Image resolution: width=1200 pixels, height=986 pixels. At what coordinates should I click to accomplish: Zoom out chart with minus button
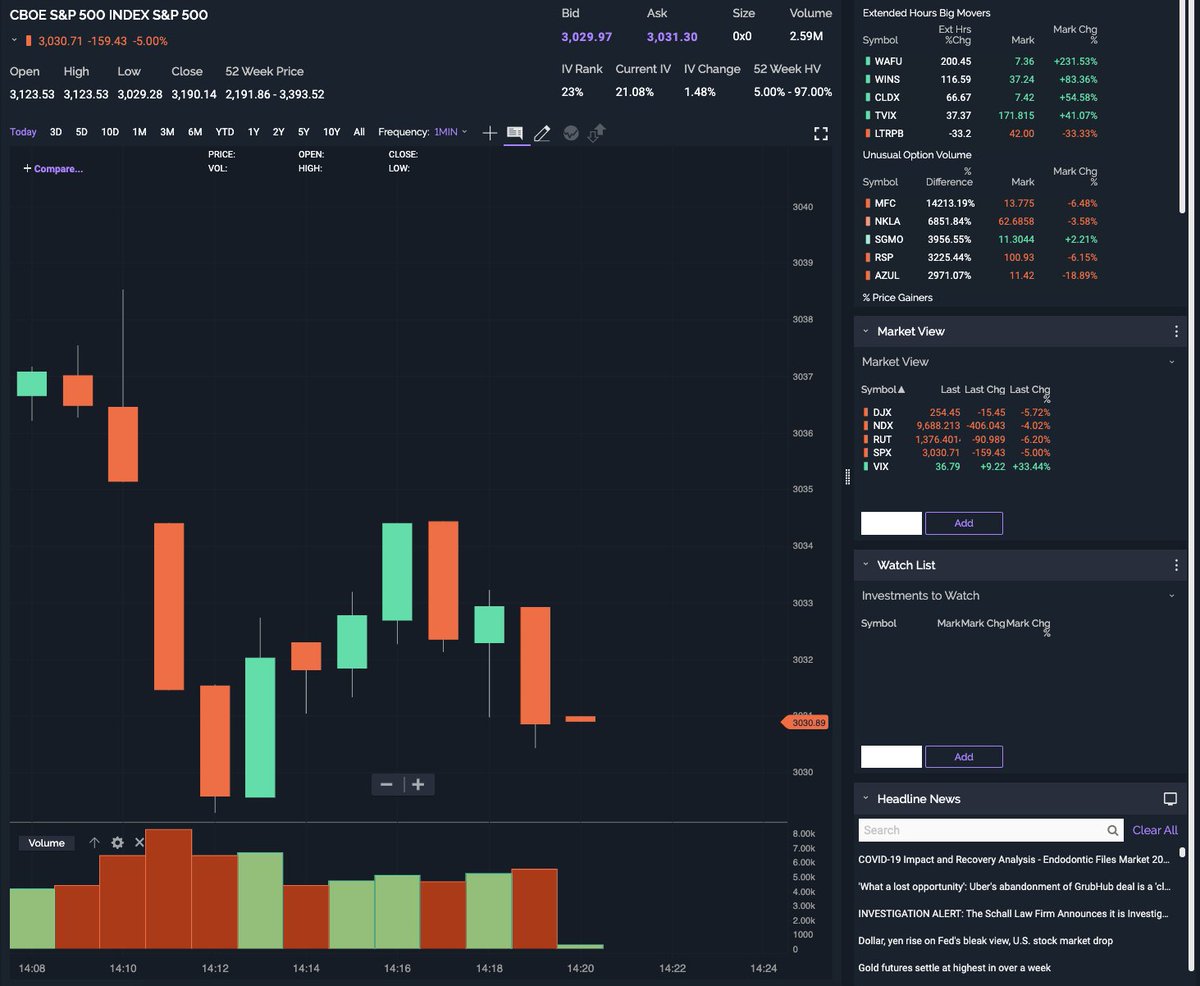pos(387,785)
